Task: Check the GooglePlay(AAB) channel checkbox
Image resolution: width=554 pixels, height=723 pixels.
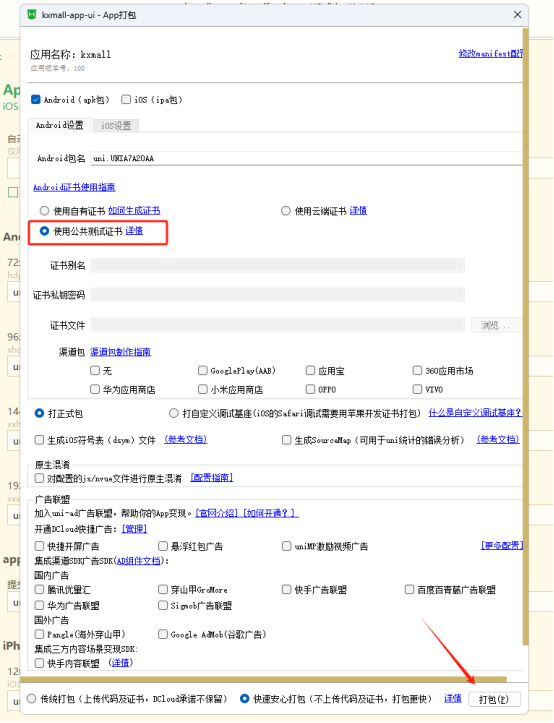Action: click(x=203, y=370)
